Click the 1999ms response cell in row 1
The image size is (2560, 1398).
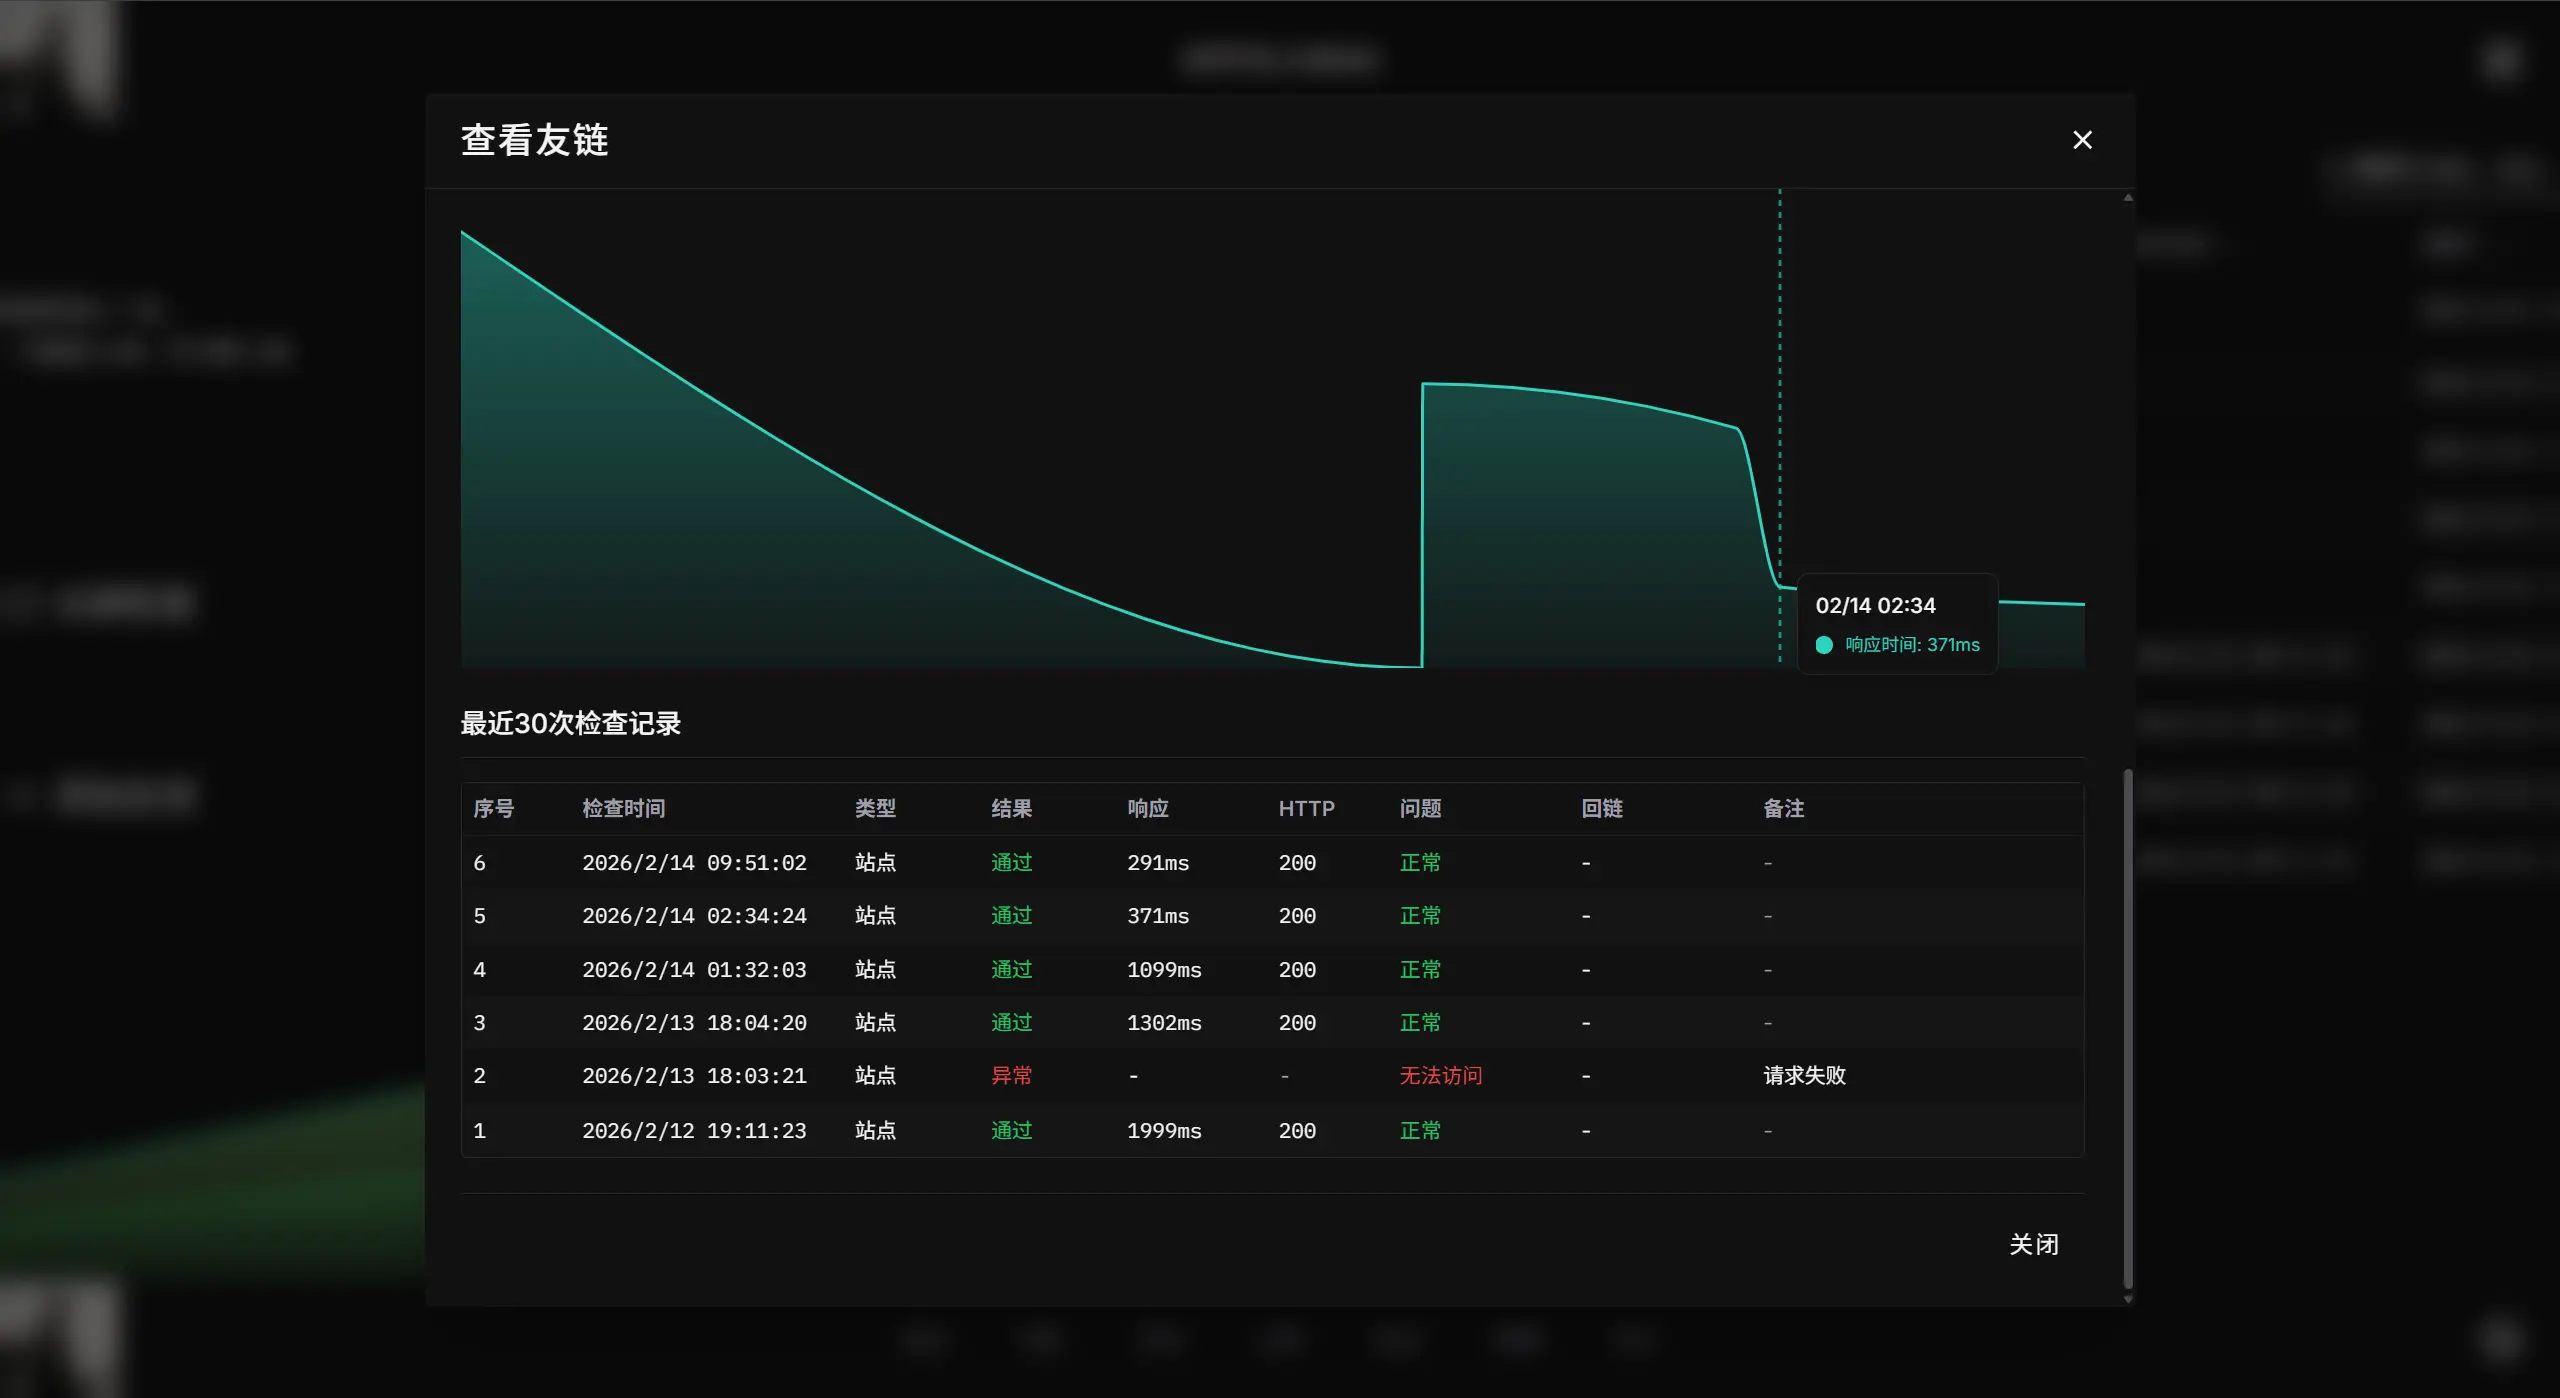pyautogui.click(x=1164, y=1131)
